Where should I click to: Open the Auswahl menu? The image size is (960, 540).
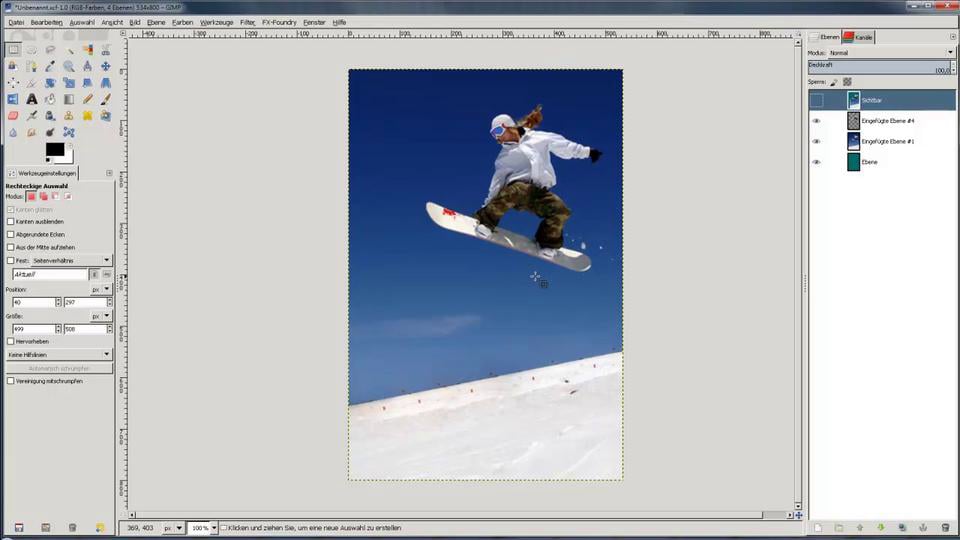coord(81,22)
